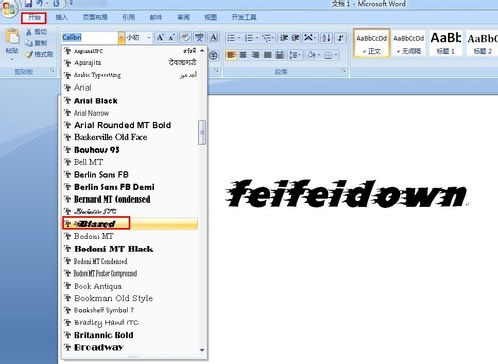Expand the line spacing dropdown

[x=294, y=55]
